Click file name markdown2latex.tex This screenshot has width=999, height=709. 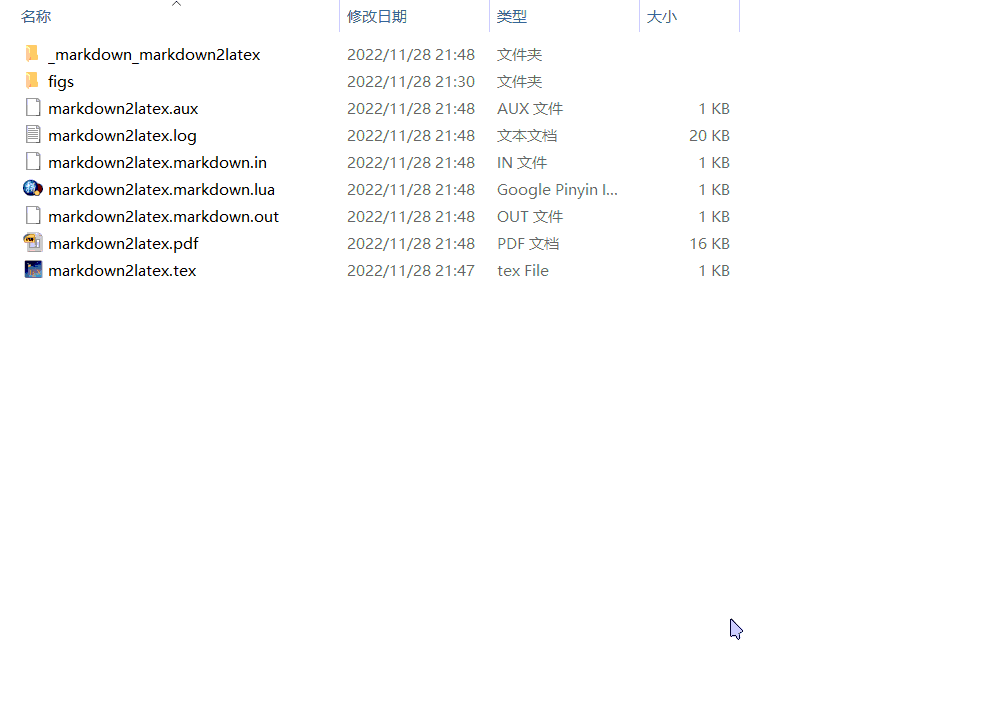coord(122,271)
